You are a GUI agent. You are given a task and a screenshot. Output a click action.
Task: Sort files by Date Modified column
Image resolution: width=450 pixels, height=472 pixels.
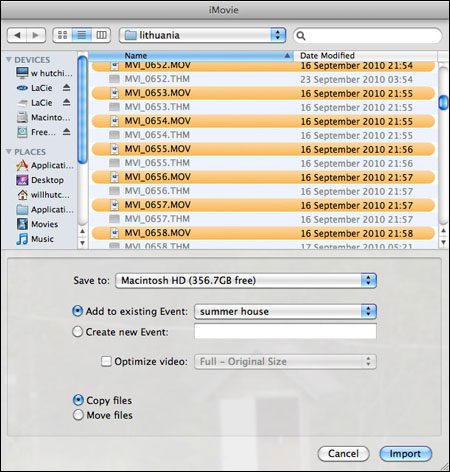[x=365, y=56]
